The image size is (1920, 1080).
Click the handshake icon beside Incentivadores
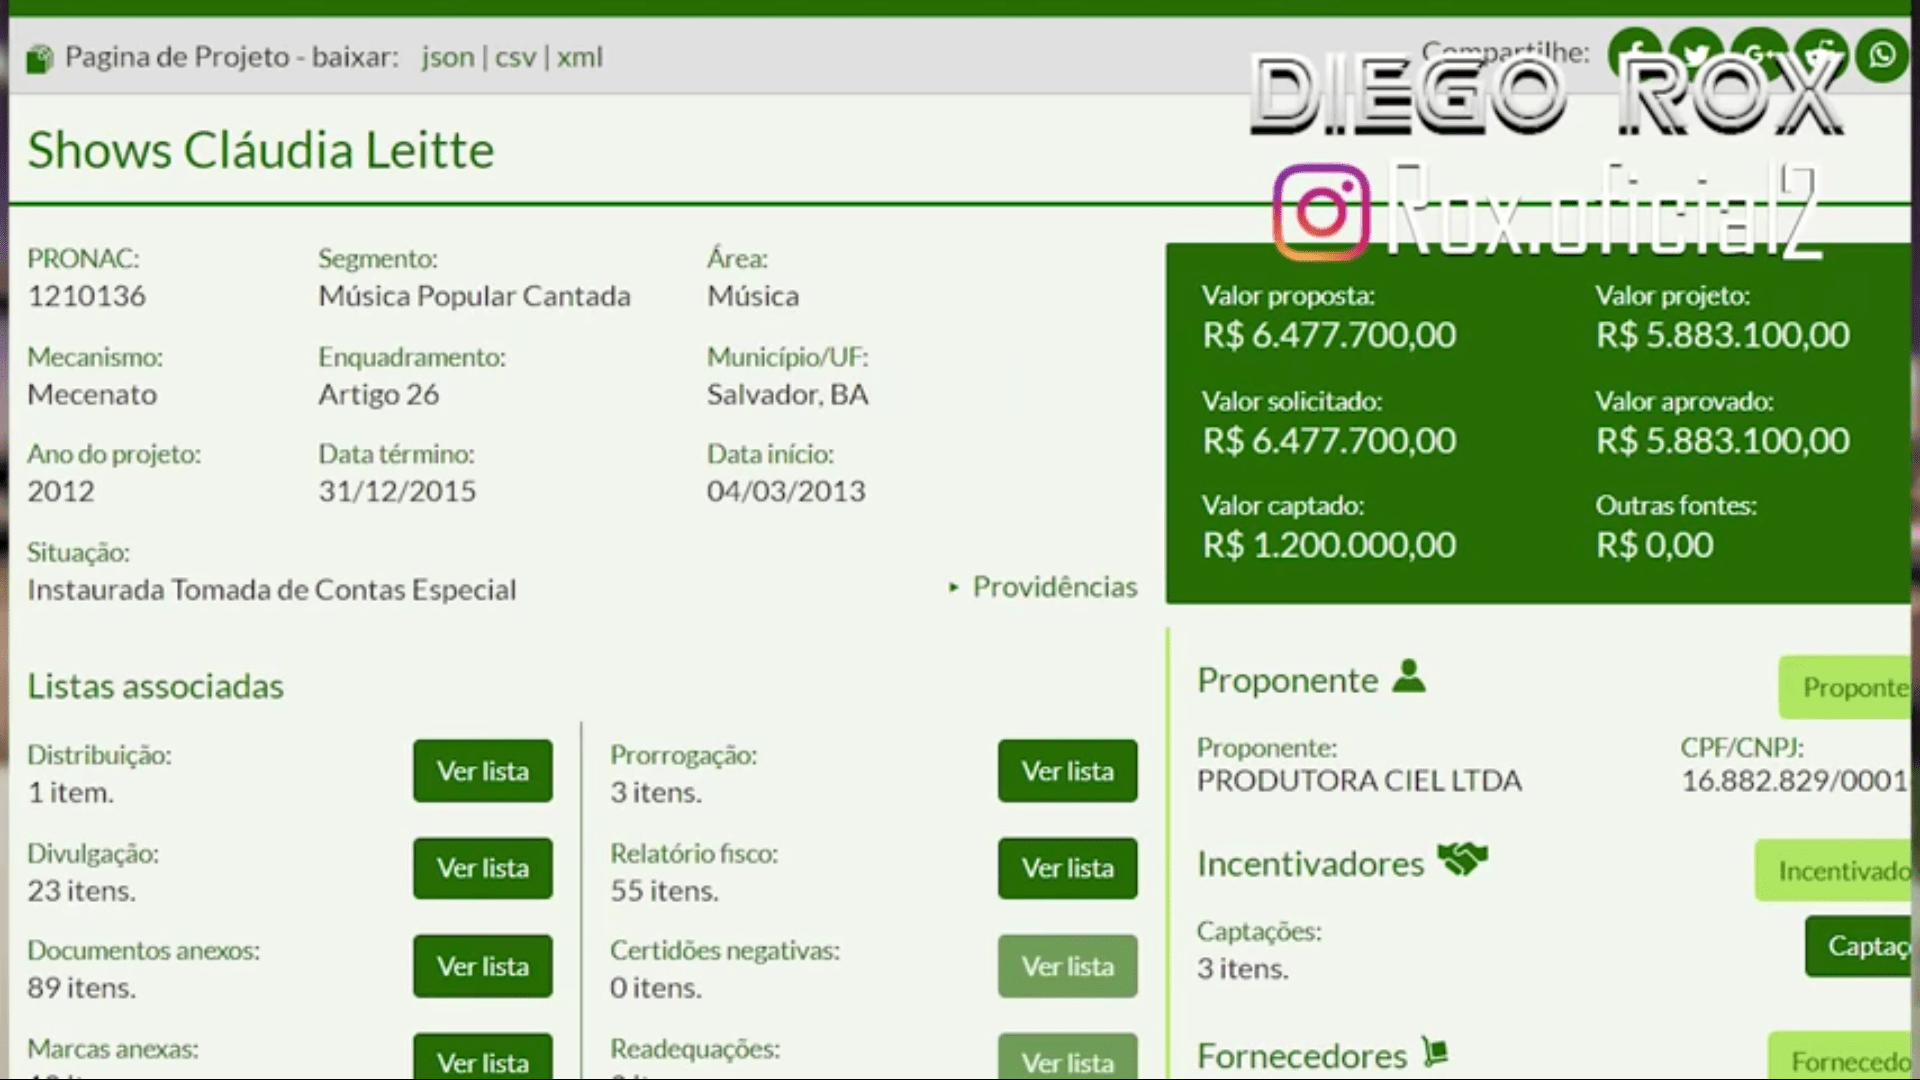point(1462,859)
